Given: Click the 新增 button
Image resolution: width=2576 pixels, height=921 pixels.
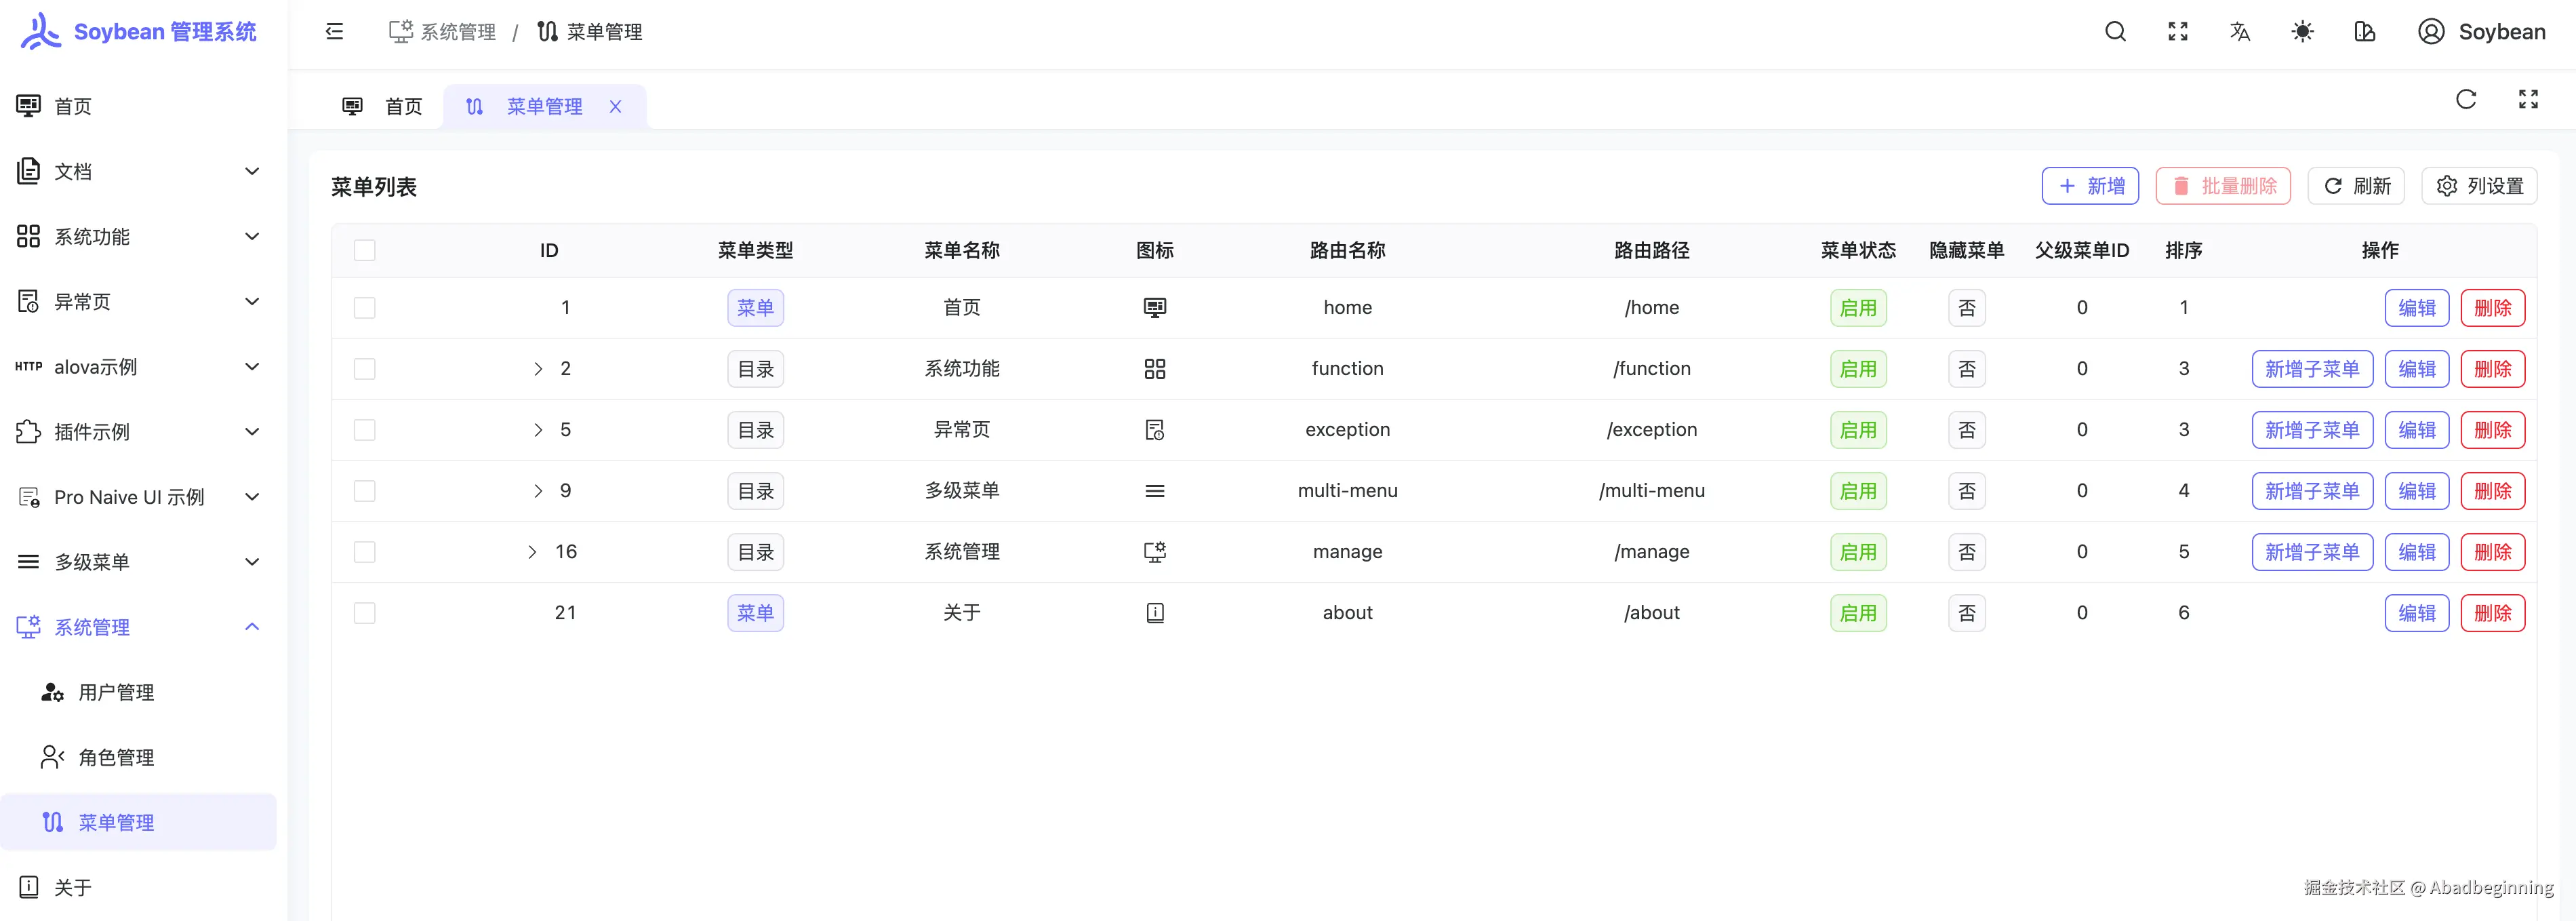Looking at the screenshot, I should pos(2090,186).
